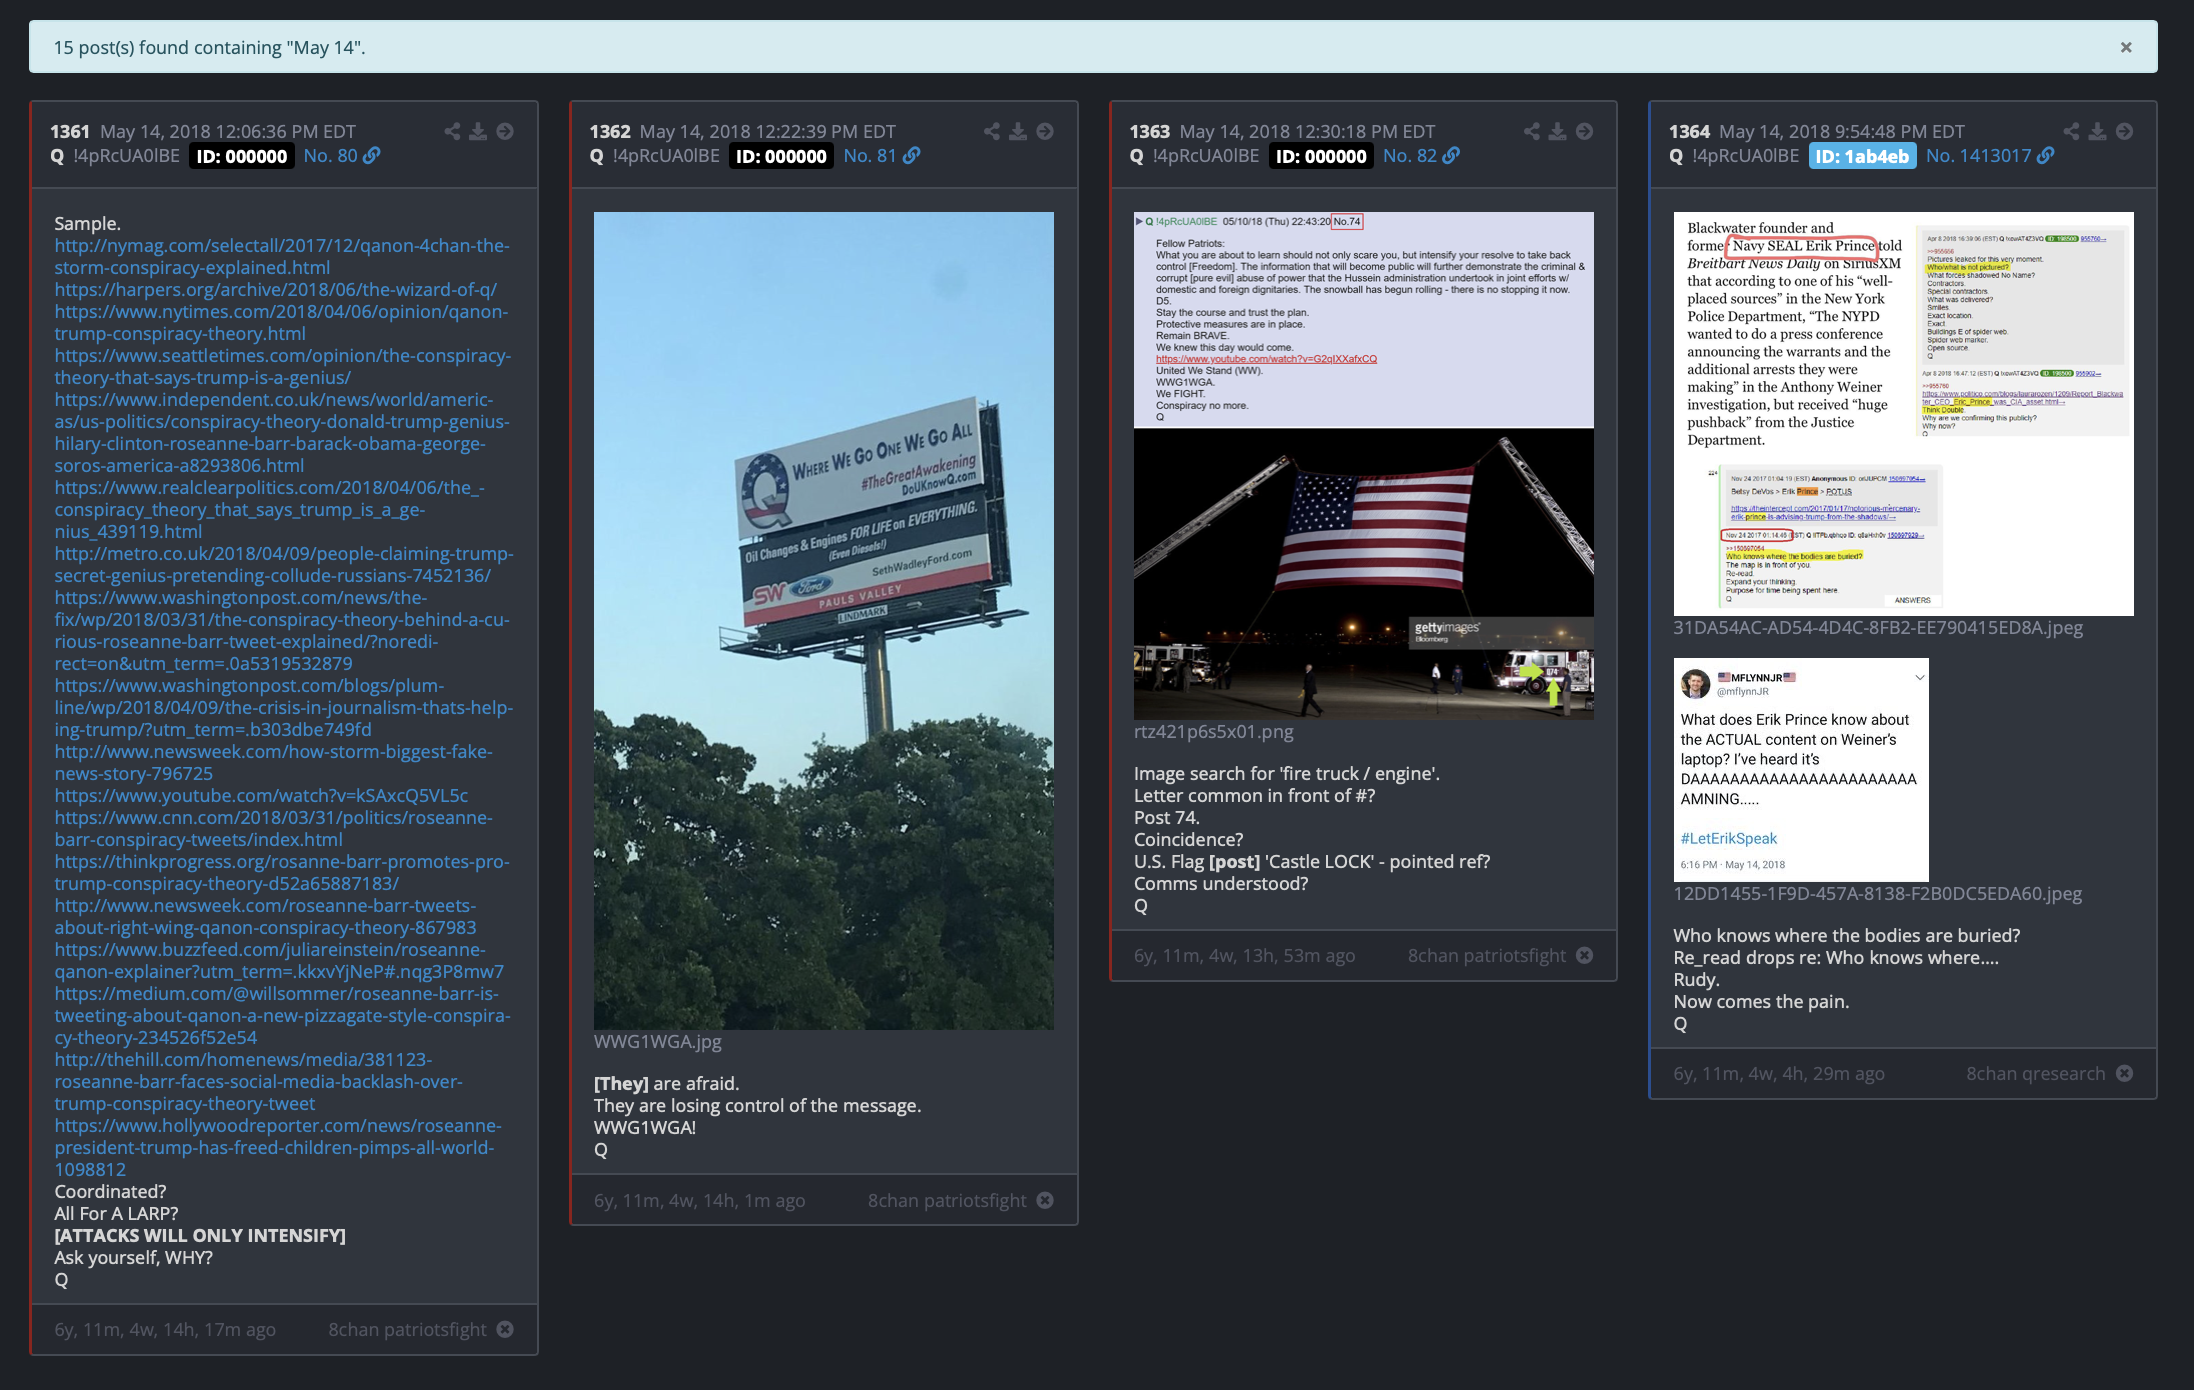Open source link No. 80
Image resolution: width=2194 pixels, height=1390 pixels.
tap(342, 156)
